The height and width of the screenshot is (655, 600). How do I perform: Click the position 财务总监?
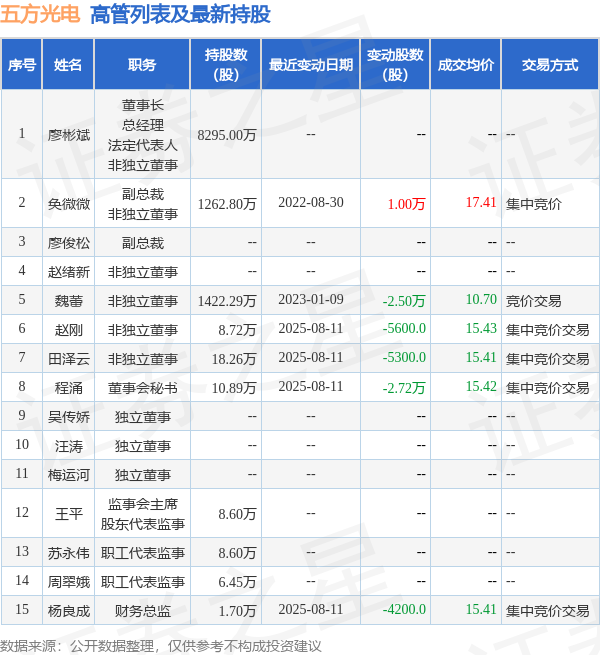pyautogui.click(x=142, y=611)
